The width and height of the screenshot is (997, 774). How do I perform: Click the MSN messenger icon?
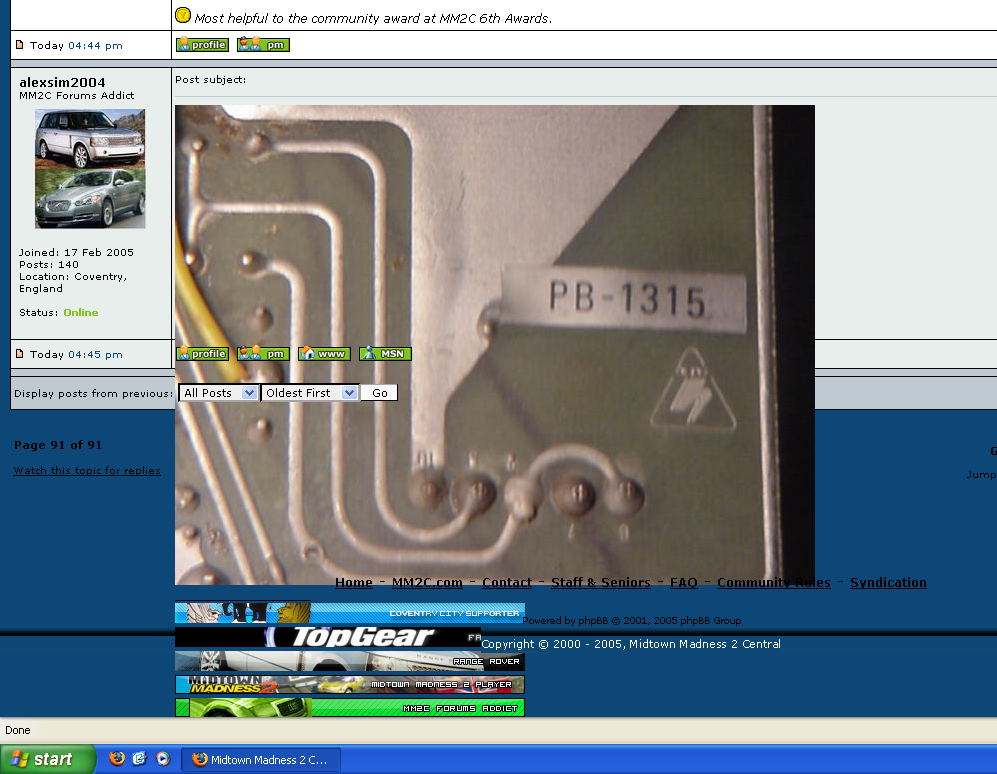[x=385, y=354]
